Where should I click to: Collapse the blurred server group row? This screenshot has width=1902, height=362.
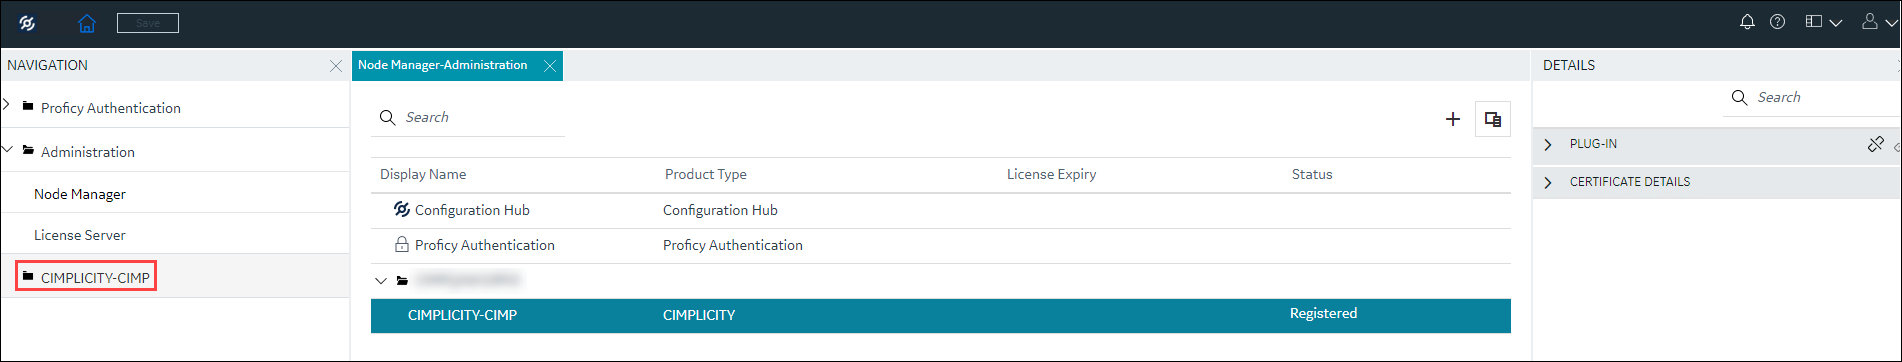pyautogui.click(x=380, y=281)
